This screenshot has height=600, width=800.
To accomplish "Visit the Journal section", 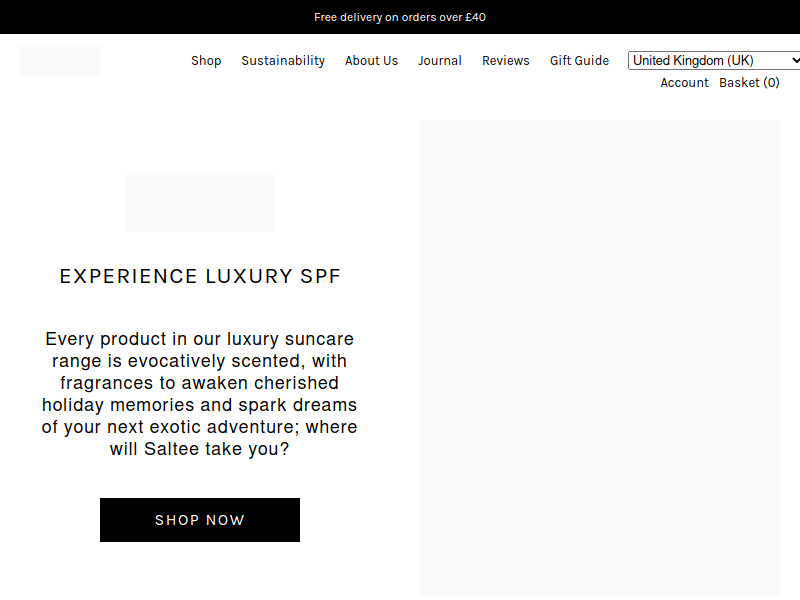I will click(440, 61).
